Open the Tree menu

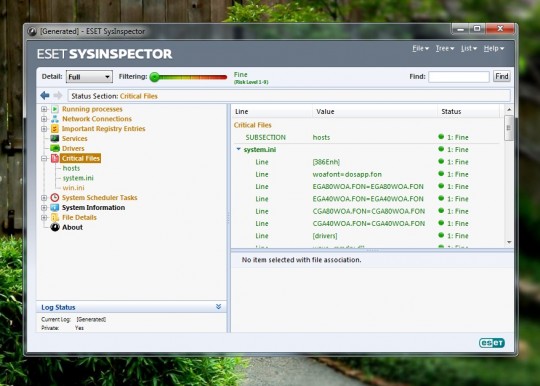[445, 49]
